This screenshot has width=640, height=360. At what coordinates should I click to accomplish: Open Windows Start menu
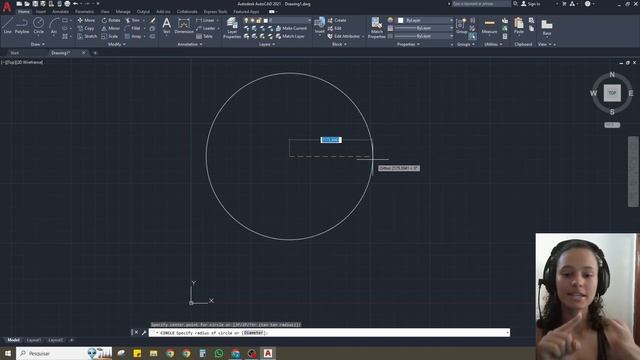click(8, 353)
